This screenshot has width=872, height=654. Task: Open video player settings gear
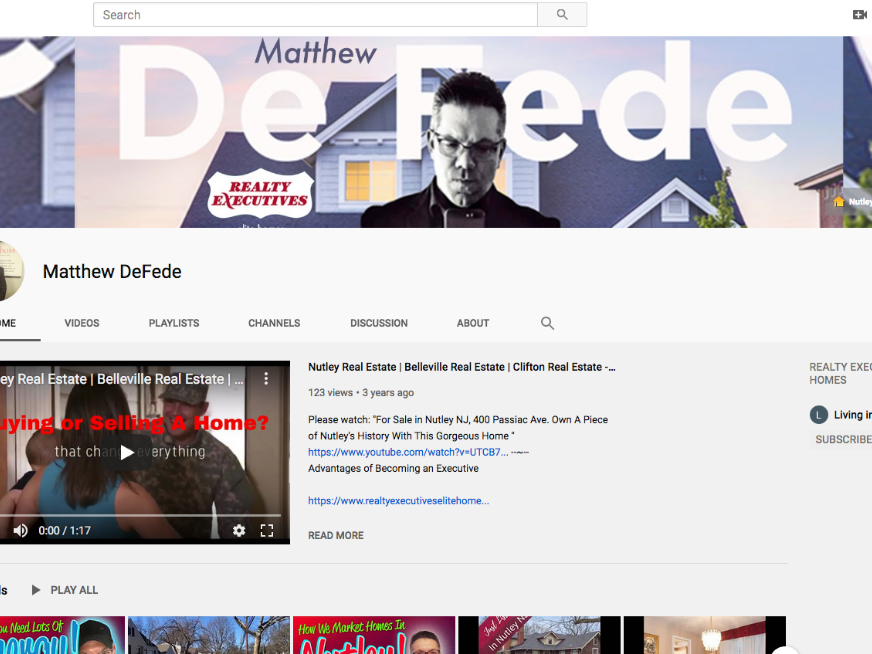(239, 531)
